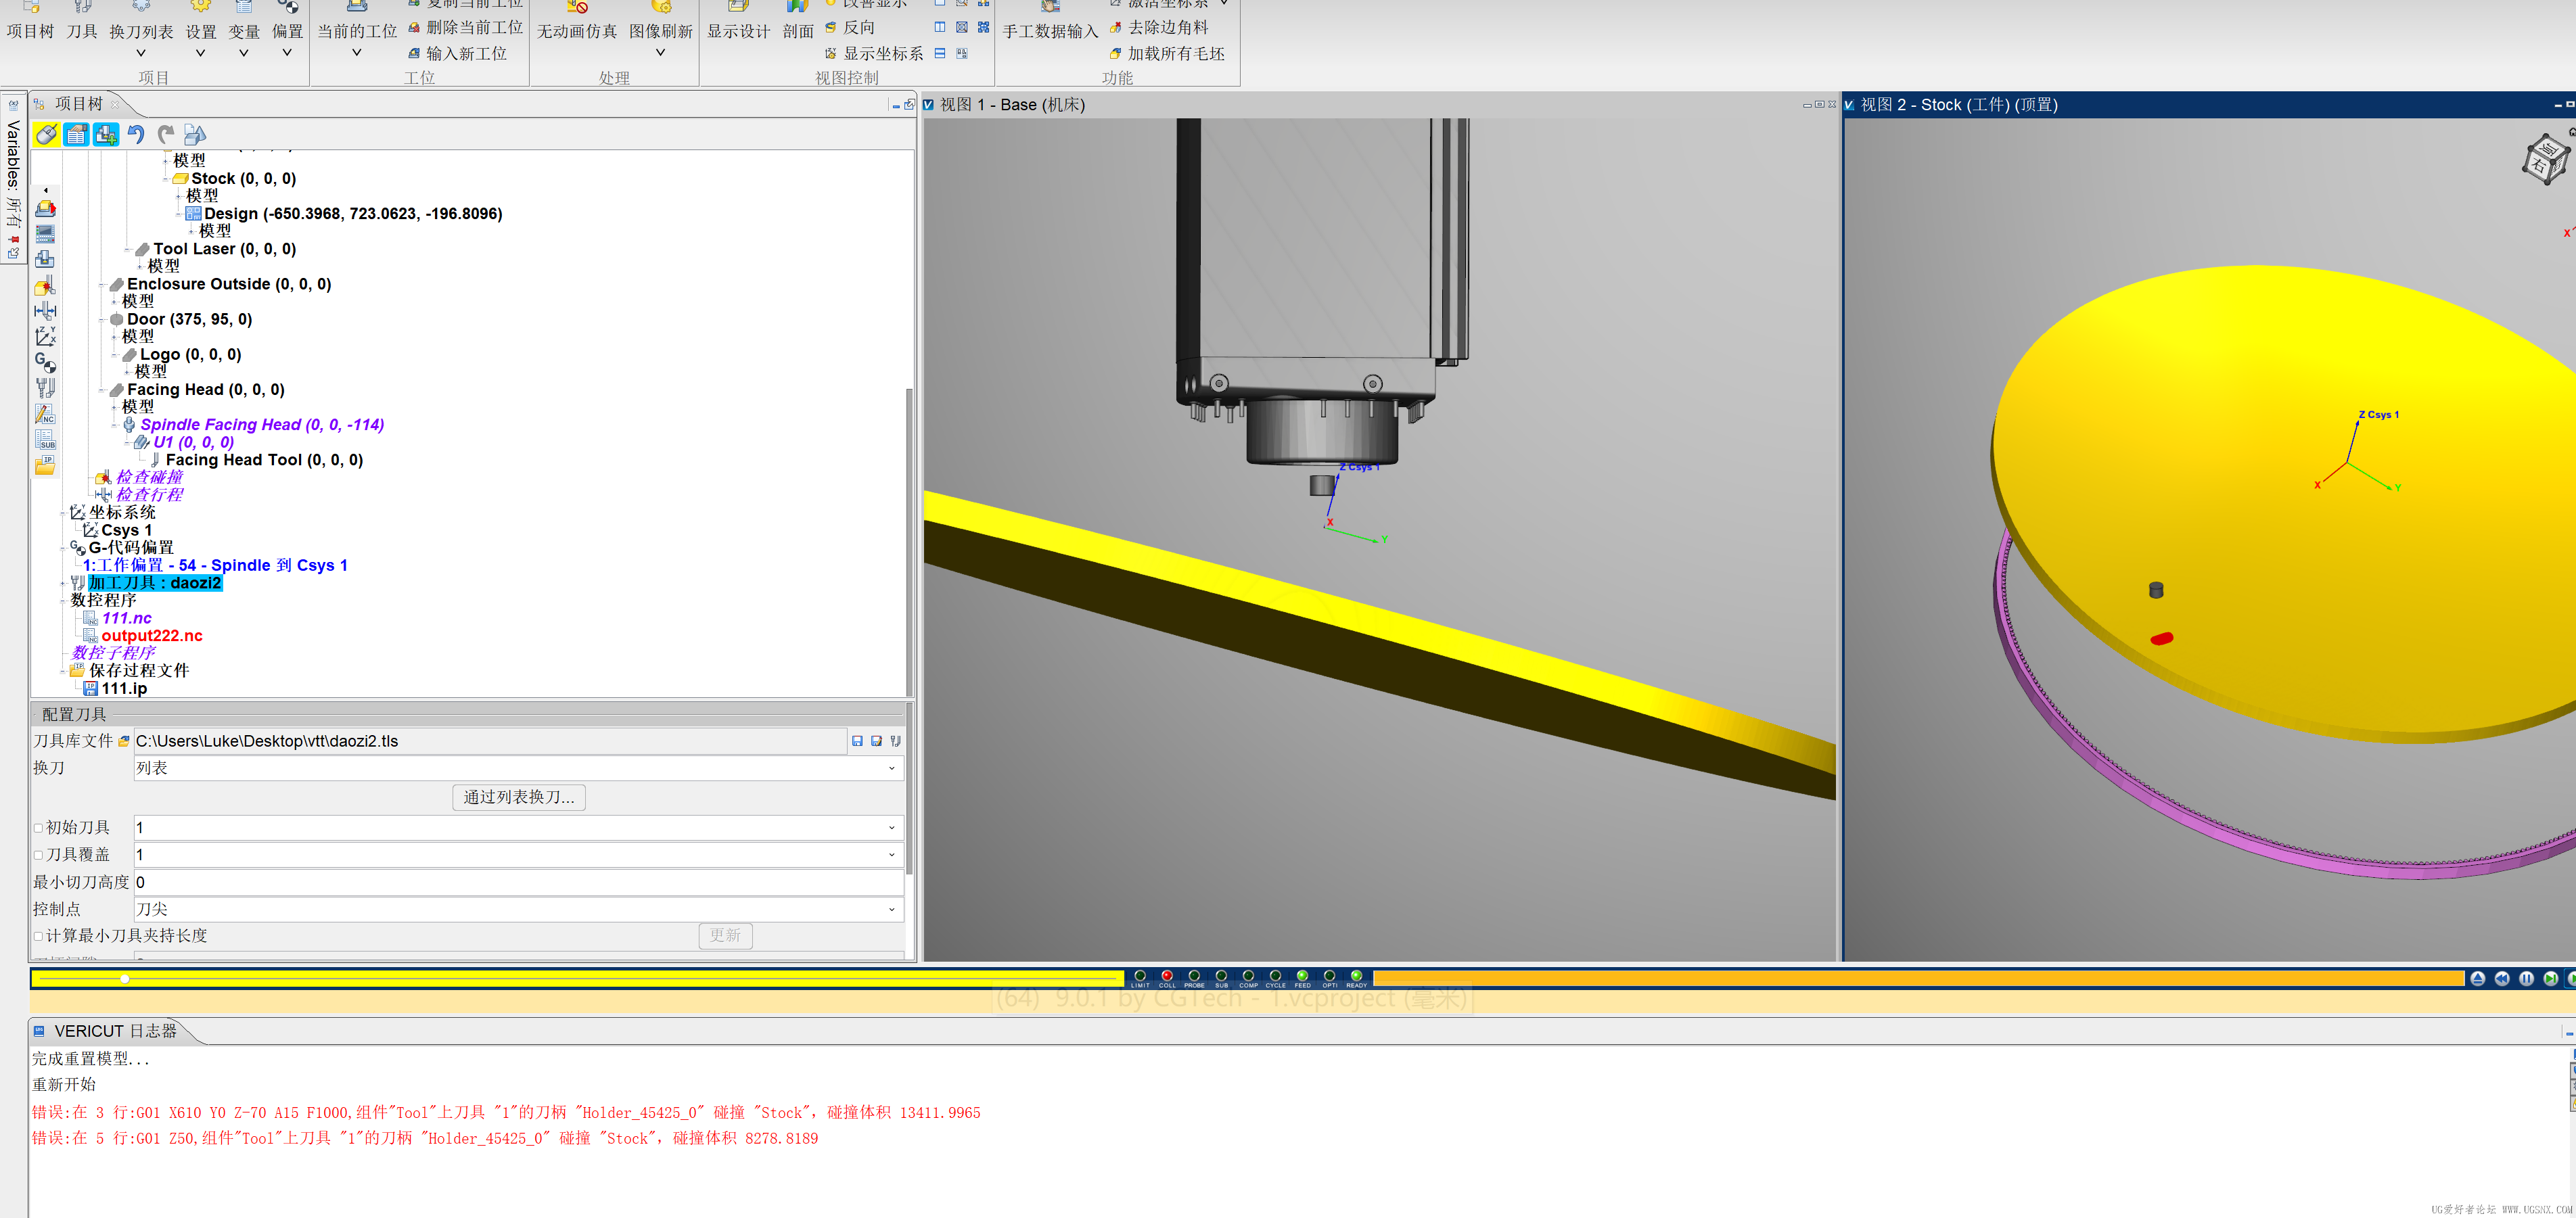2576x1218 pixels.
Task: Open the 控制点 dropdown showing 刀尖
Action: click(x=891, y=909)
